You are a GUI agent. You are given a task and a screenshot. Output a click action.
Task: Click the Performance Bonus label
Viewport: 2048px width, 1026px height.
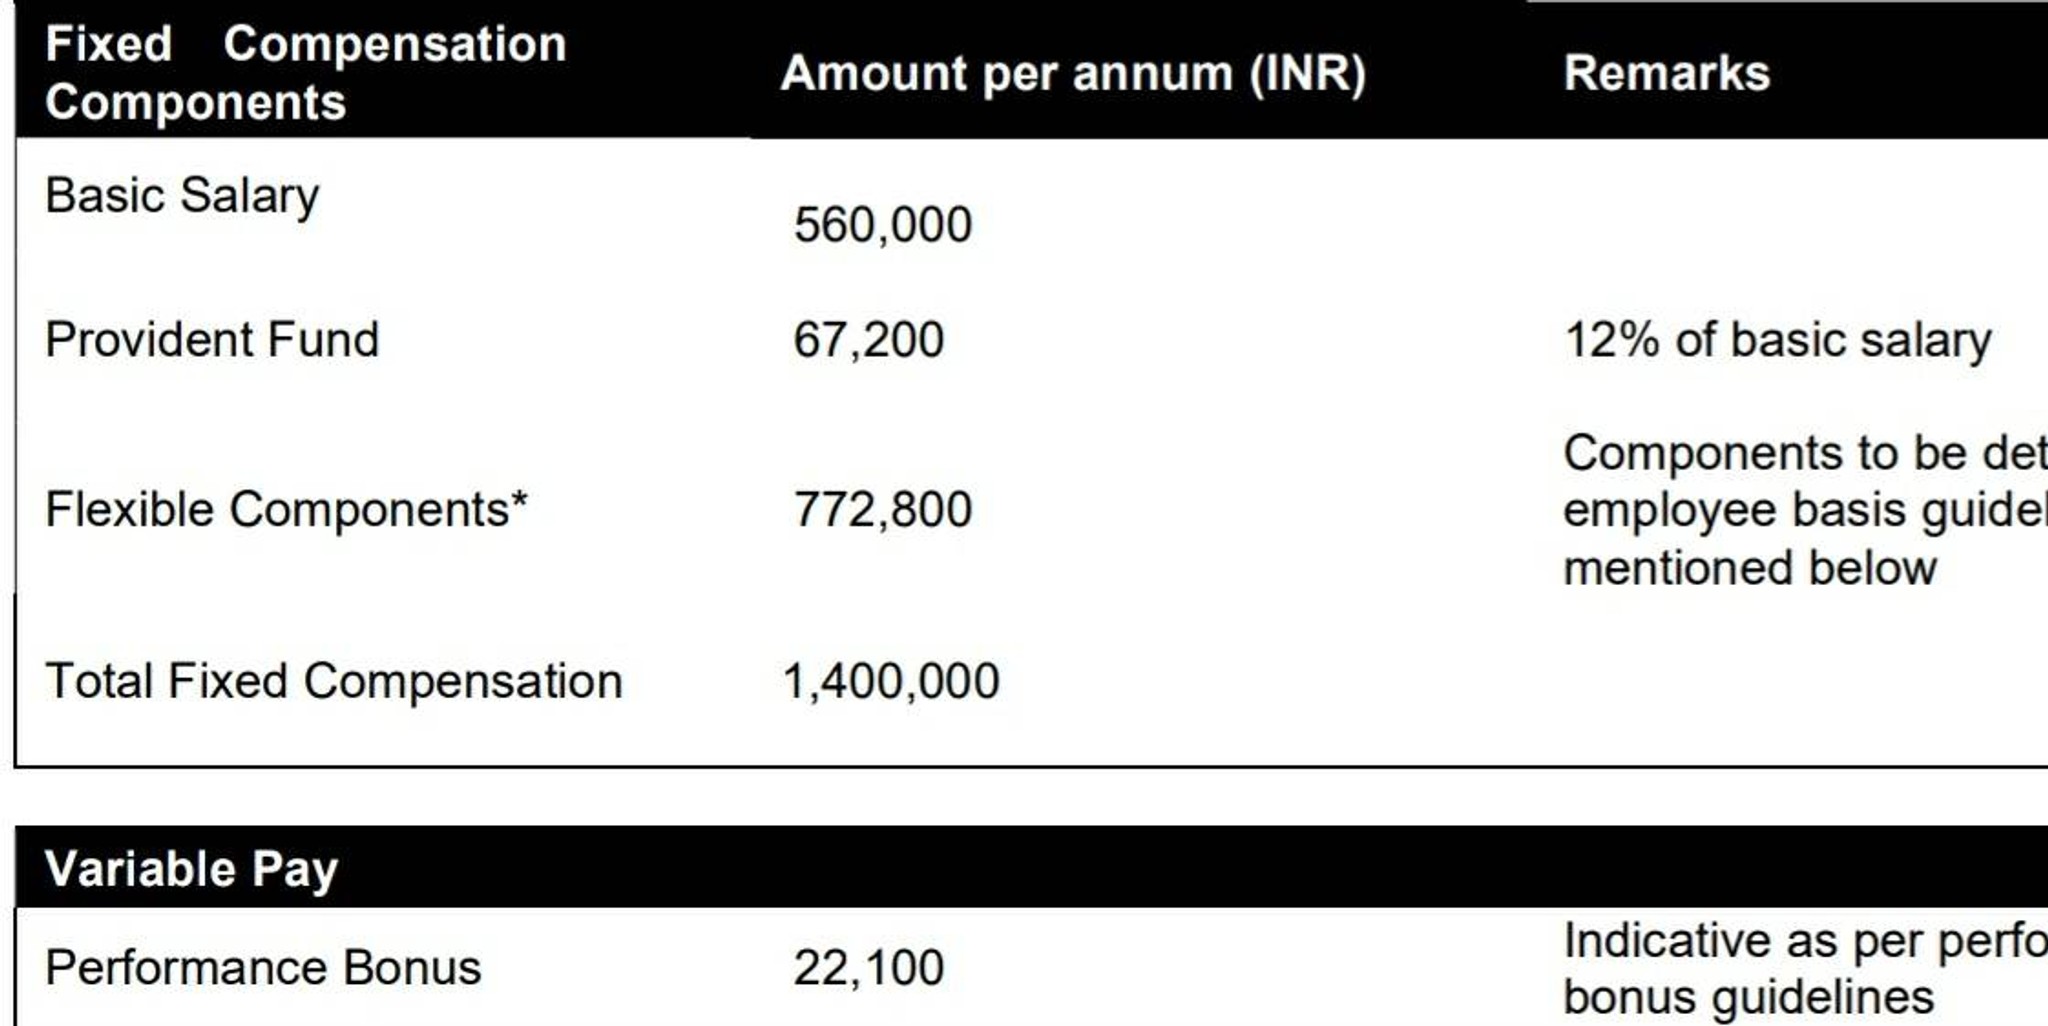coord(263,968)
